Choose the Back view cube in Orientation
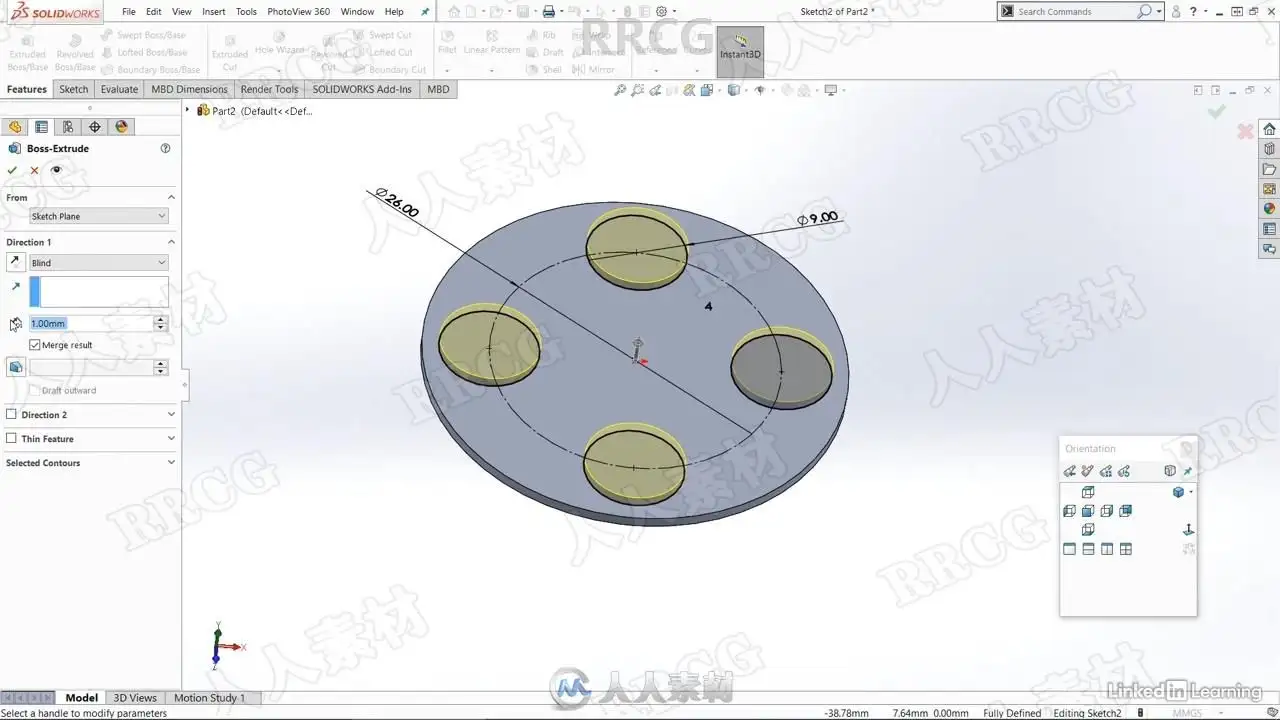The height and width of the screenshot is (720, 1280). click(1126, 511)
